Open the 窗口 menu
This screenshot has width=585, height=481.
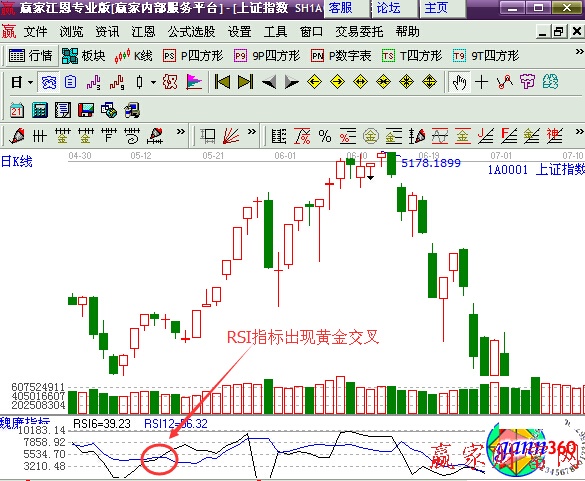[311, 32]
